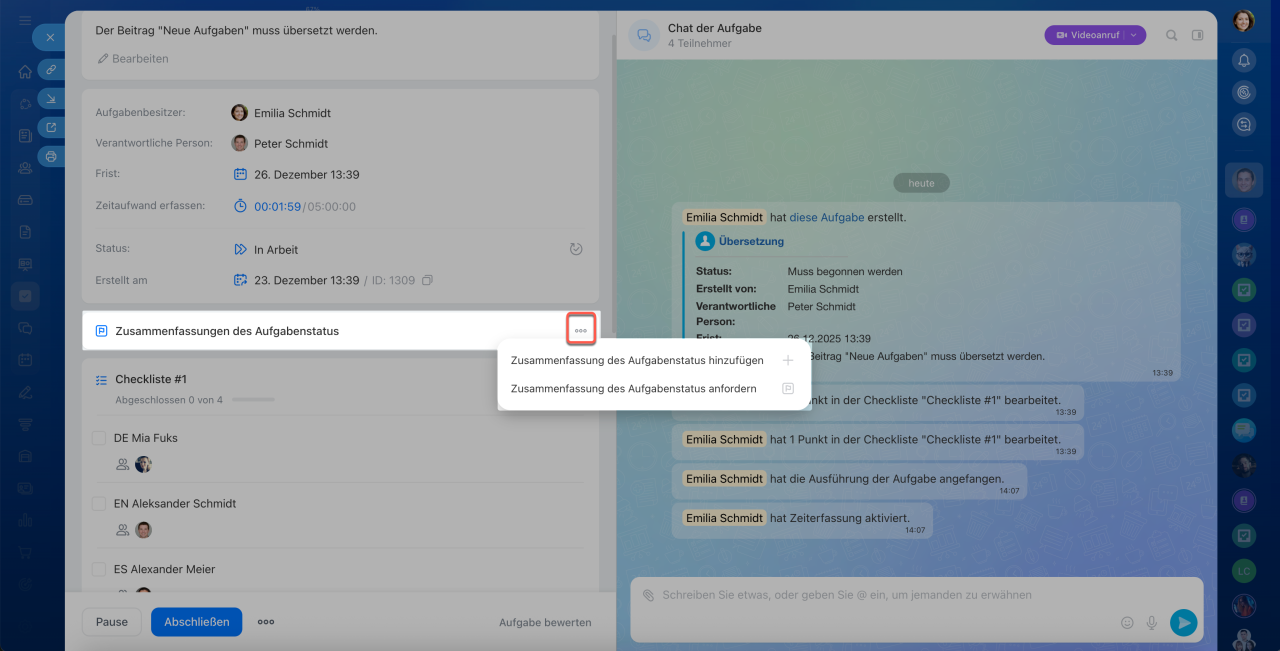Open the analytics bar chart sidebar icon
The image size is (1280, 651).
pyautogui.click(x=25, y=520)
